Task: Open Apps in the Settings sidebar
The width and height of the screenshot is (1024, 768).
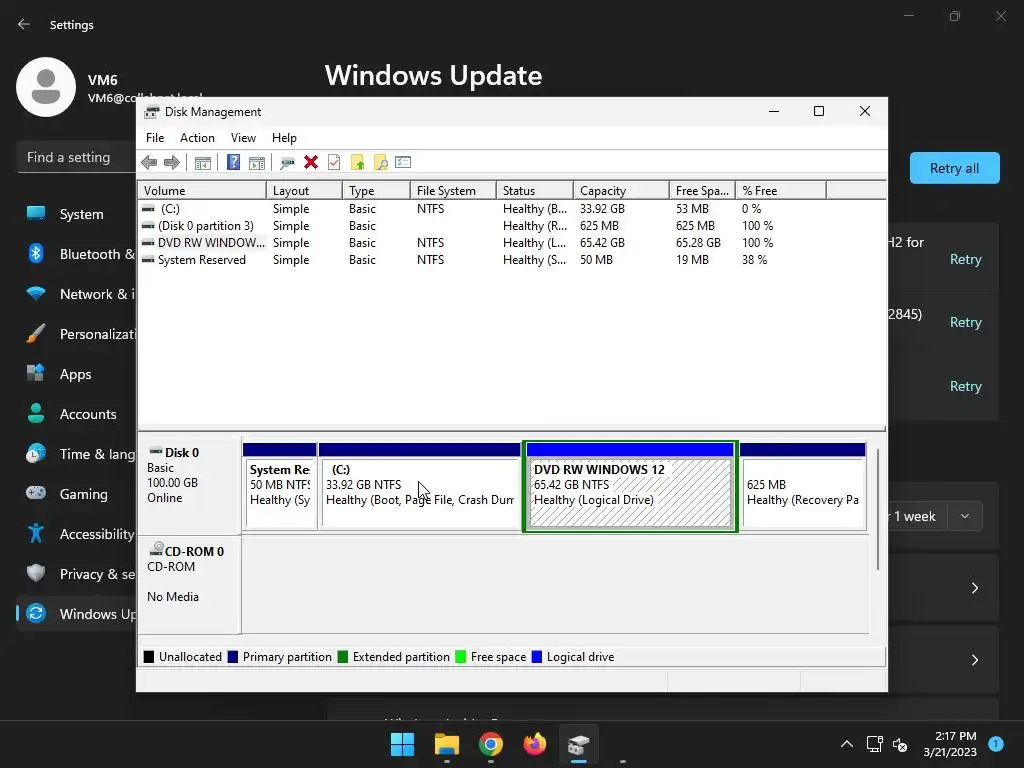Action: coord(76,374)
